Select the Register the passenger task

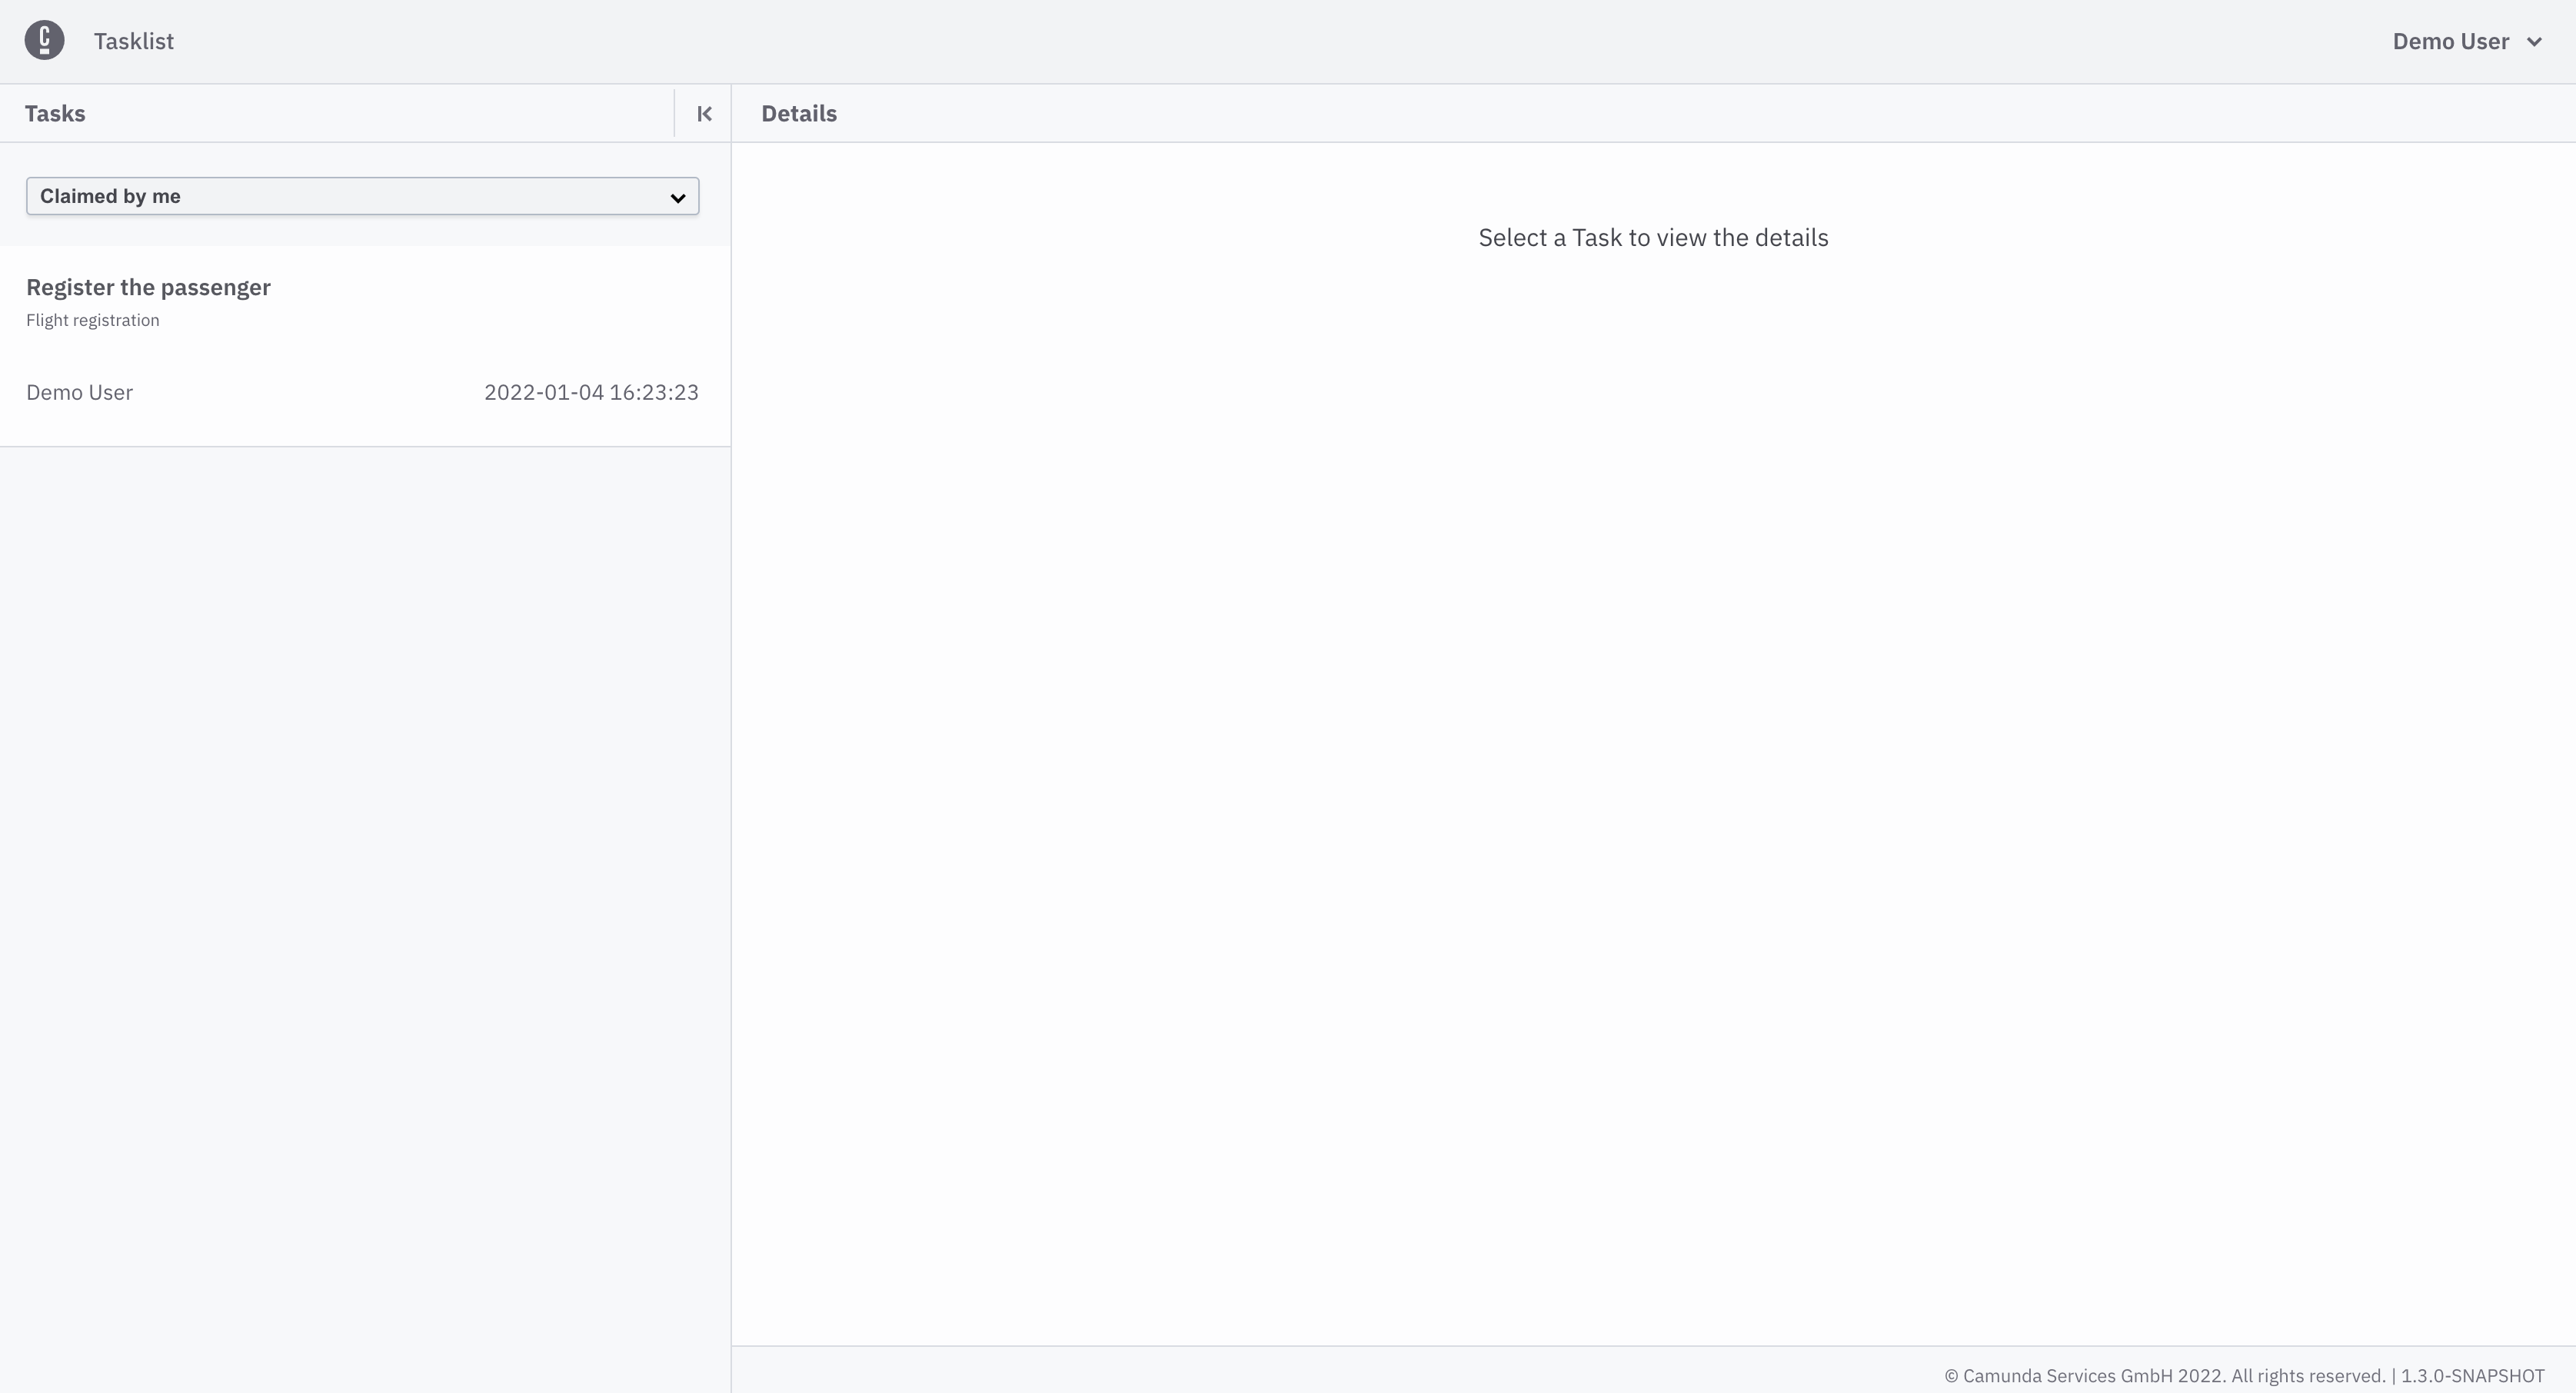[148, 288]
